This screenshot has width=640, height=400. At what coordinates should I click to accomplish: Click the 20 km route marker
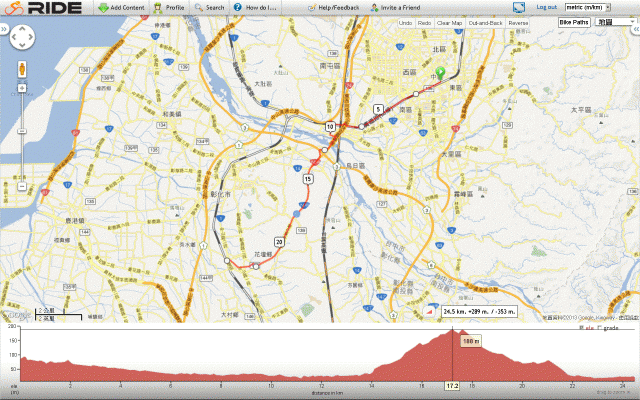[x=279, y=242]
